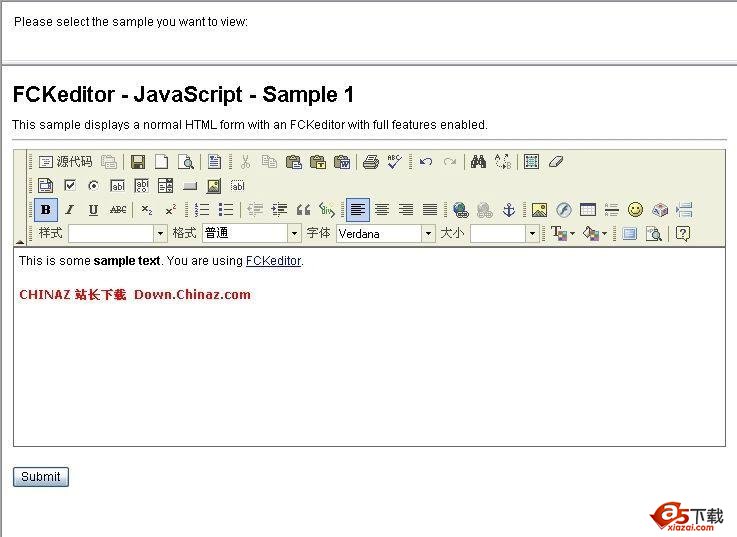The height and width of the screenshot is (537, 737).
Task: Run the ABC spell check
Action: point(394,162)
